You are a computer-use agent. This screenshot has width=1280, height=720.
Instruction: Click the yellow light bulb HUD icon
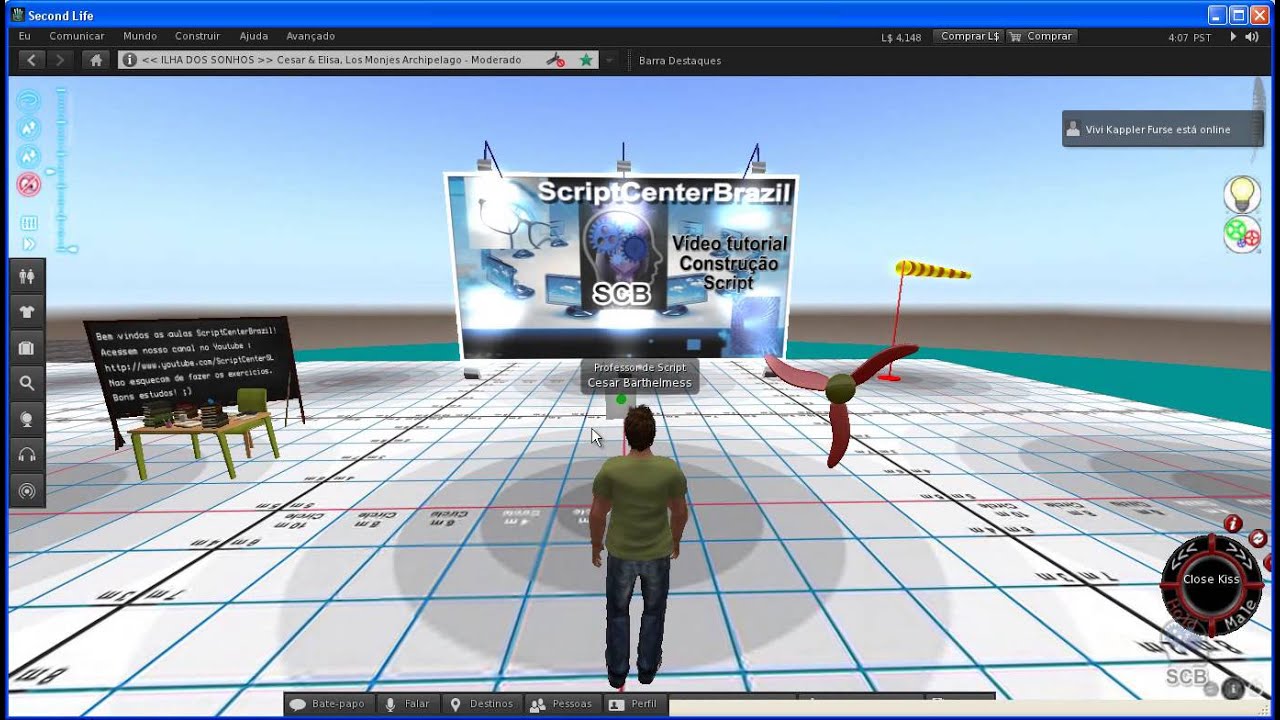(x=1242, y=194)
